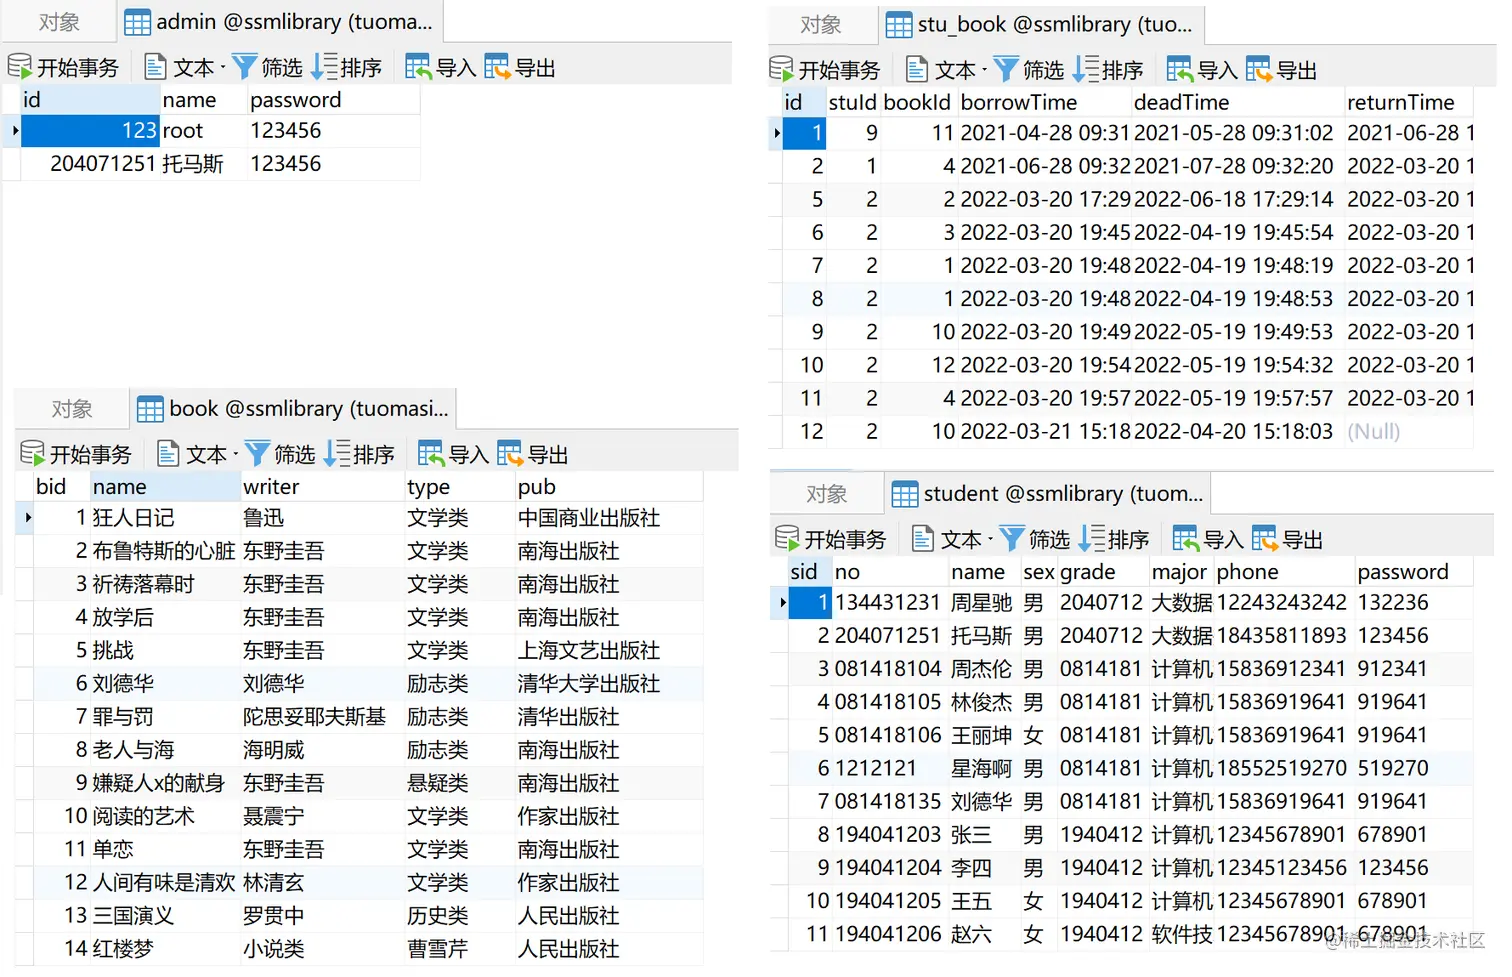Switch to the admin @ssmlibrary tab

tap(280, 22)
